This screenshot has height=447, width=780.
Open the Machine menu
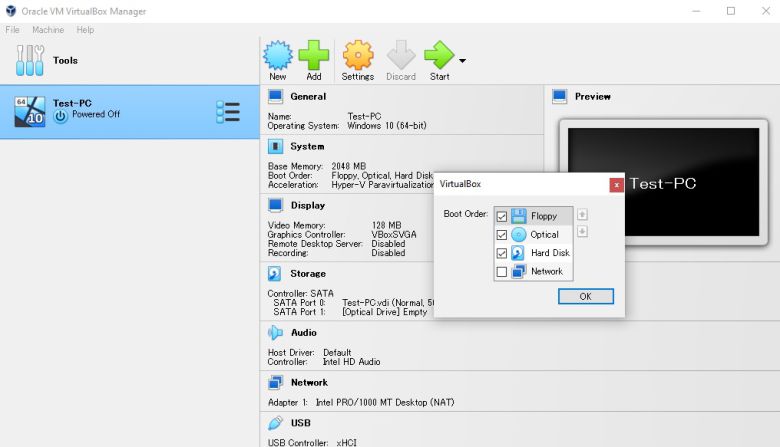tap(47, 30)
